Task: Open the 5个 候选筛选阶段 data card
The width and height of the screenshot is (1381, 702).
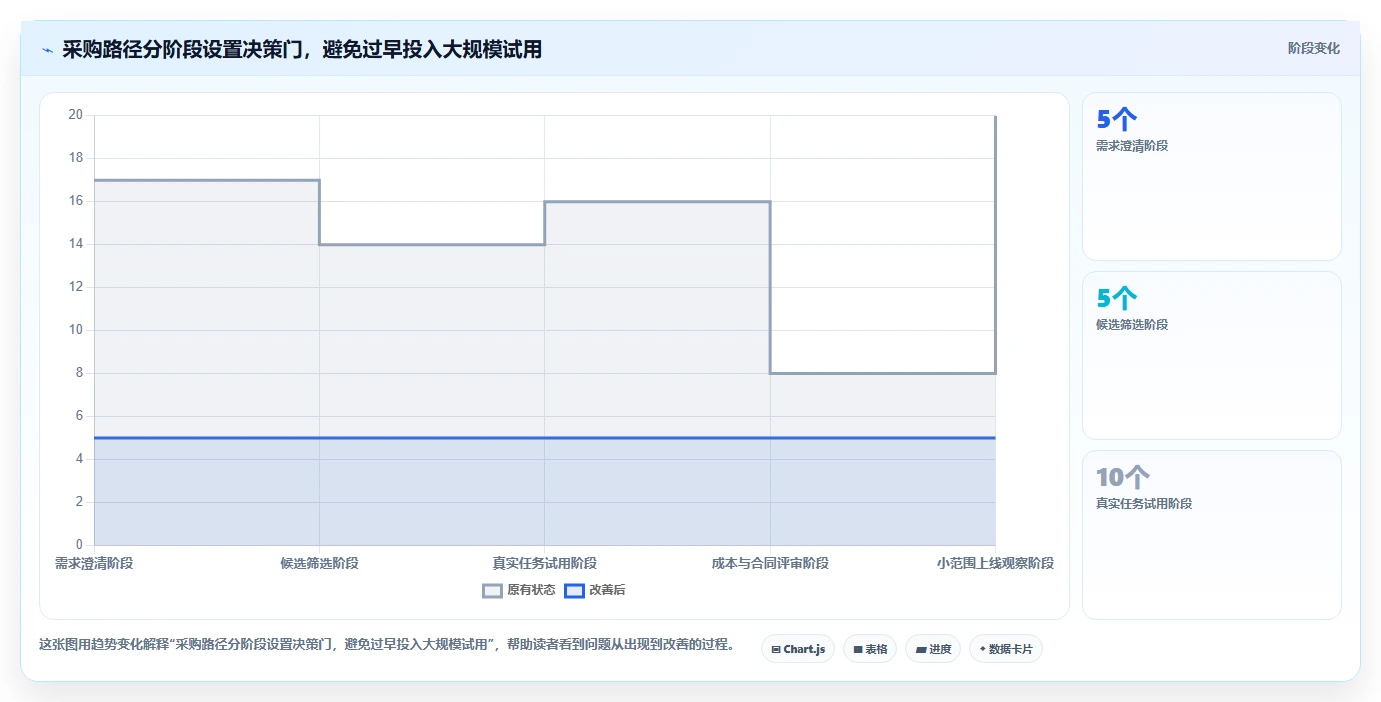Action: pyautogui.click(x=1211, y=355)
